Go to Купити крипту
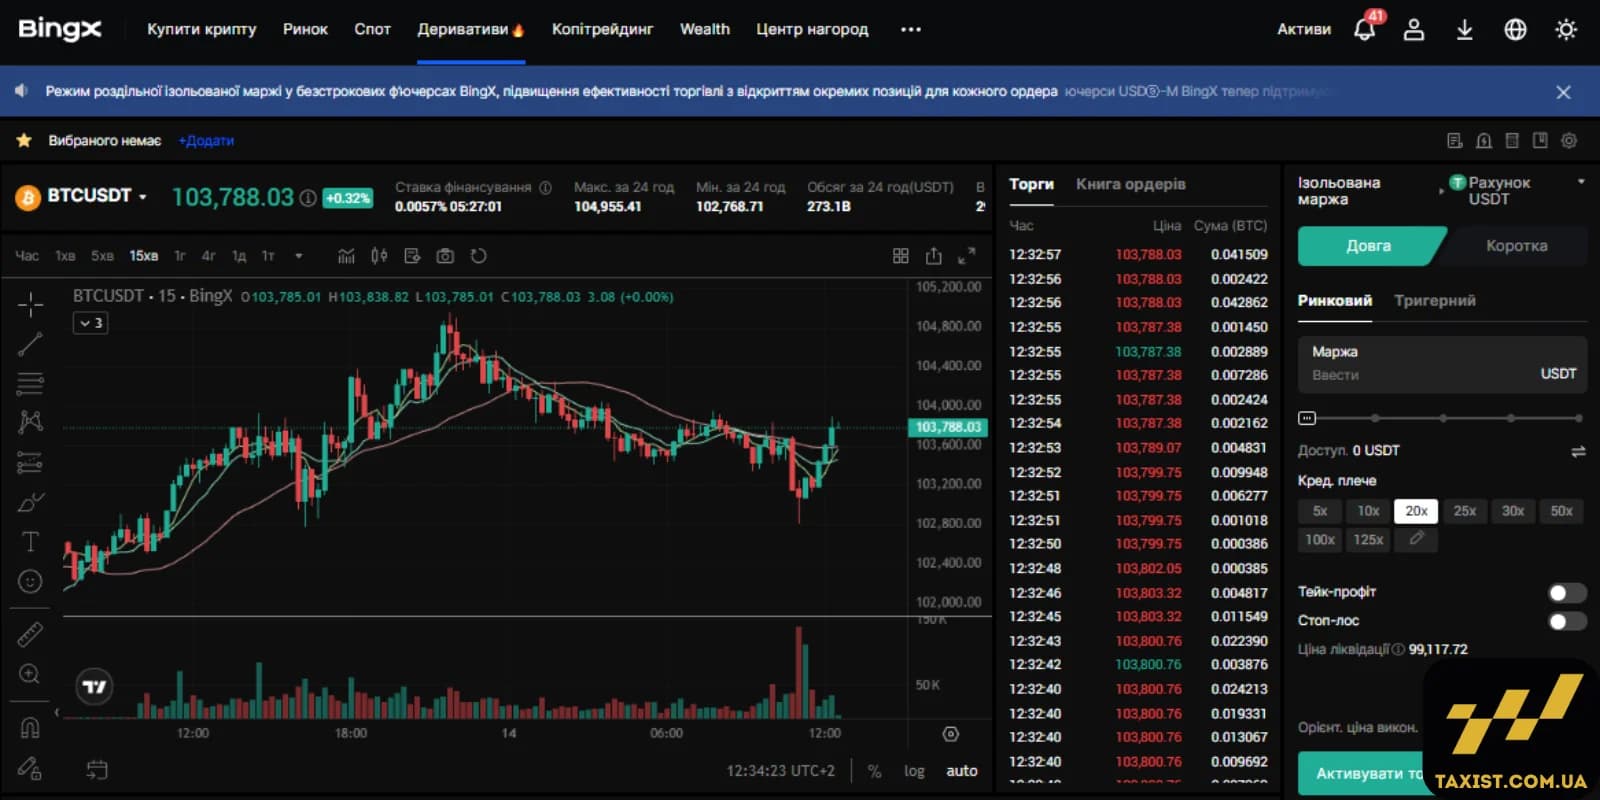Viewport: 1600px width, 800px height. pyautogui.click(x=202, y=29)
